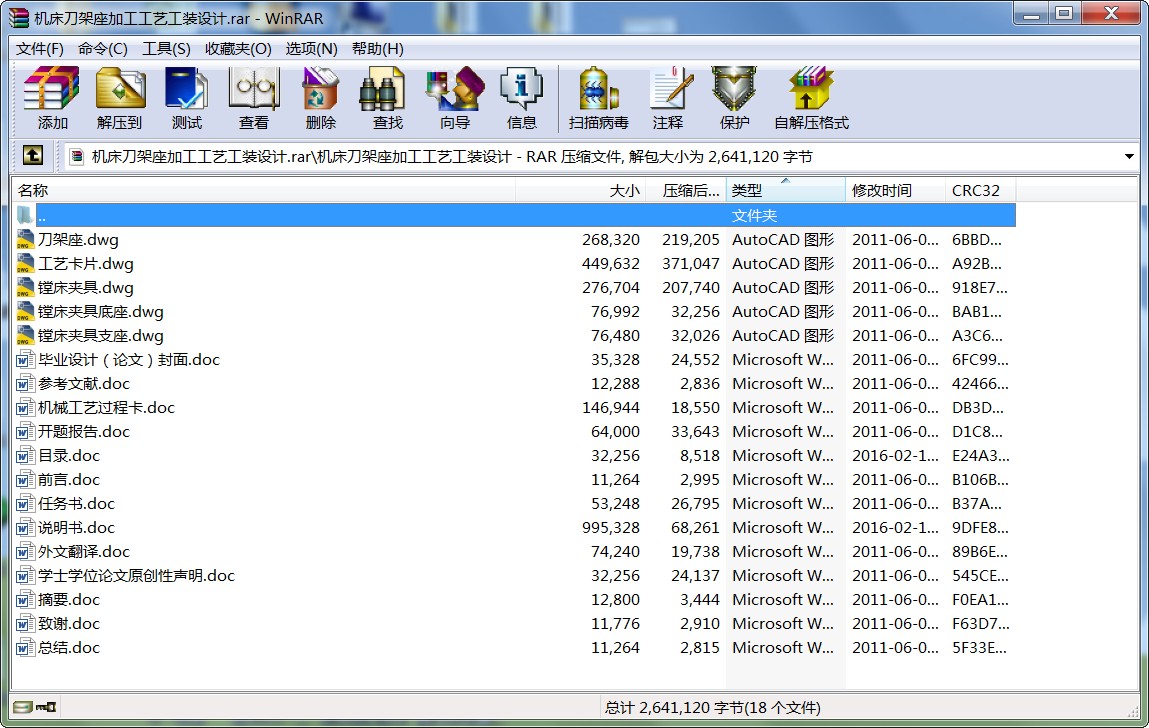
Task: Select file 学士学位论文原创性声明.doc
Action: pos(136,576)
